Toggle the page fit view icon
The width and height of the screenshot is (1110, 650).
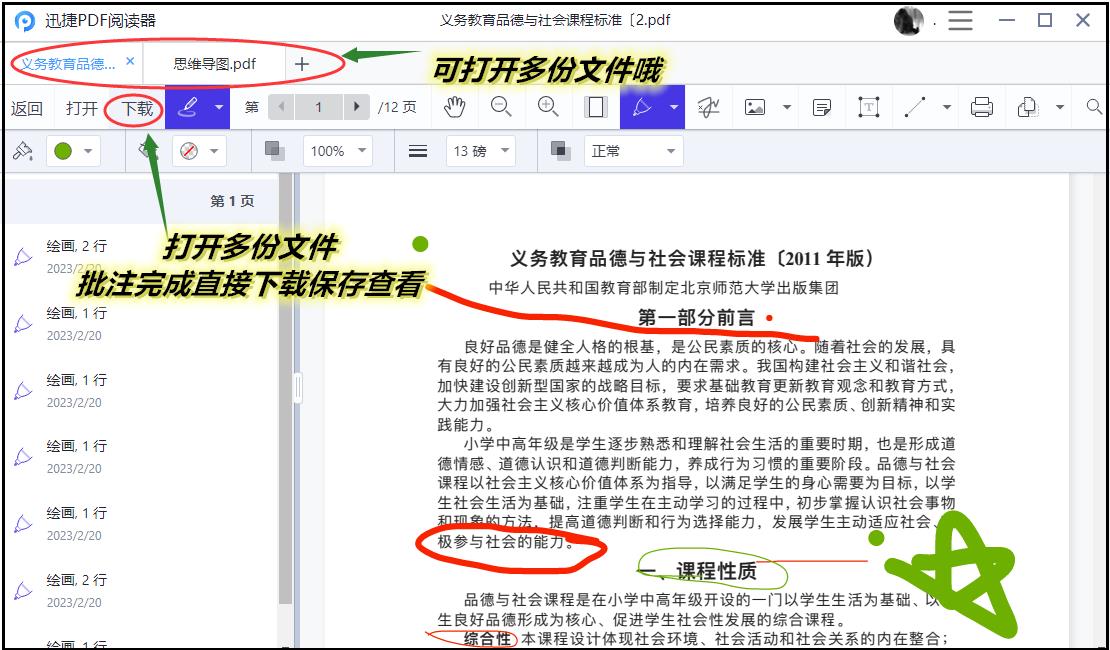(595, 107)
